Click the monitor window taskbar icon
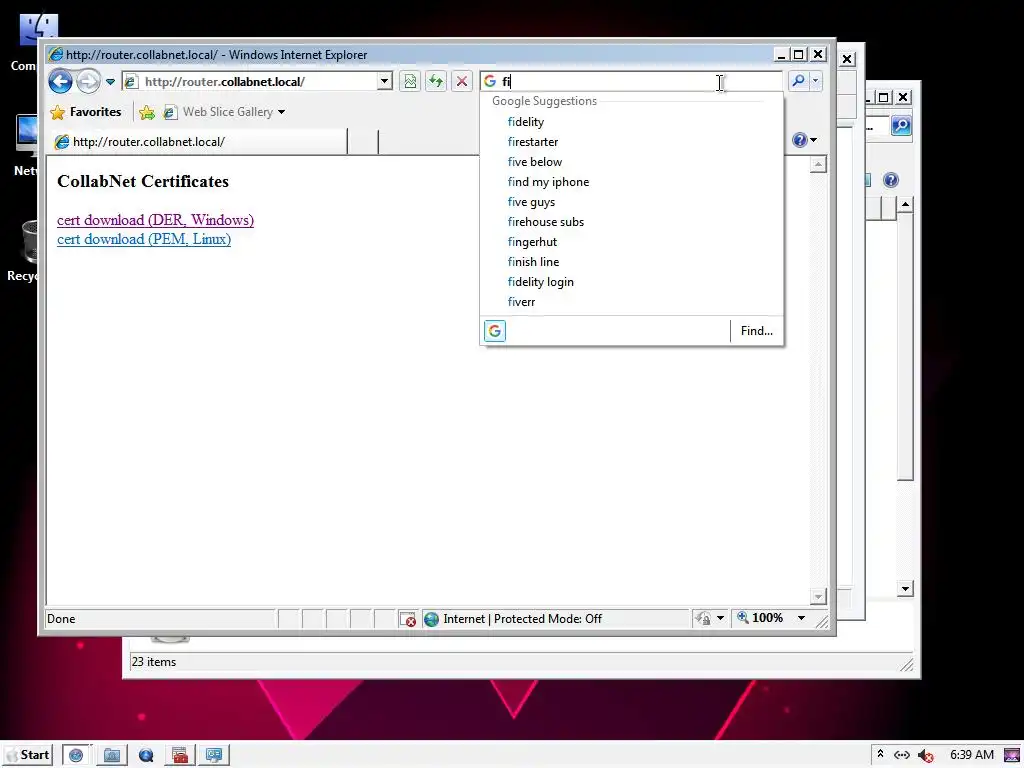 point(214,756)
